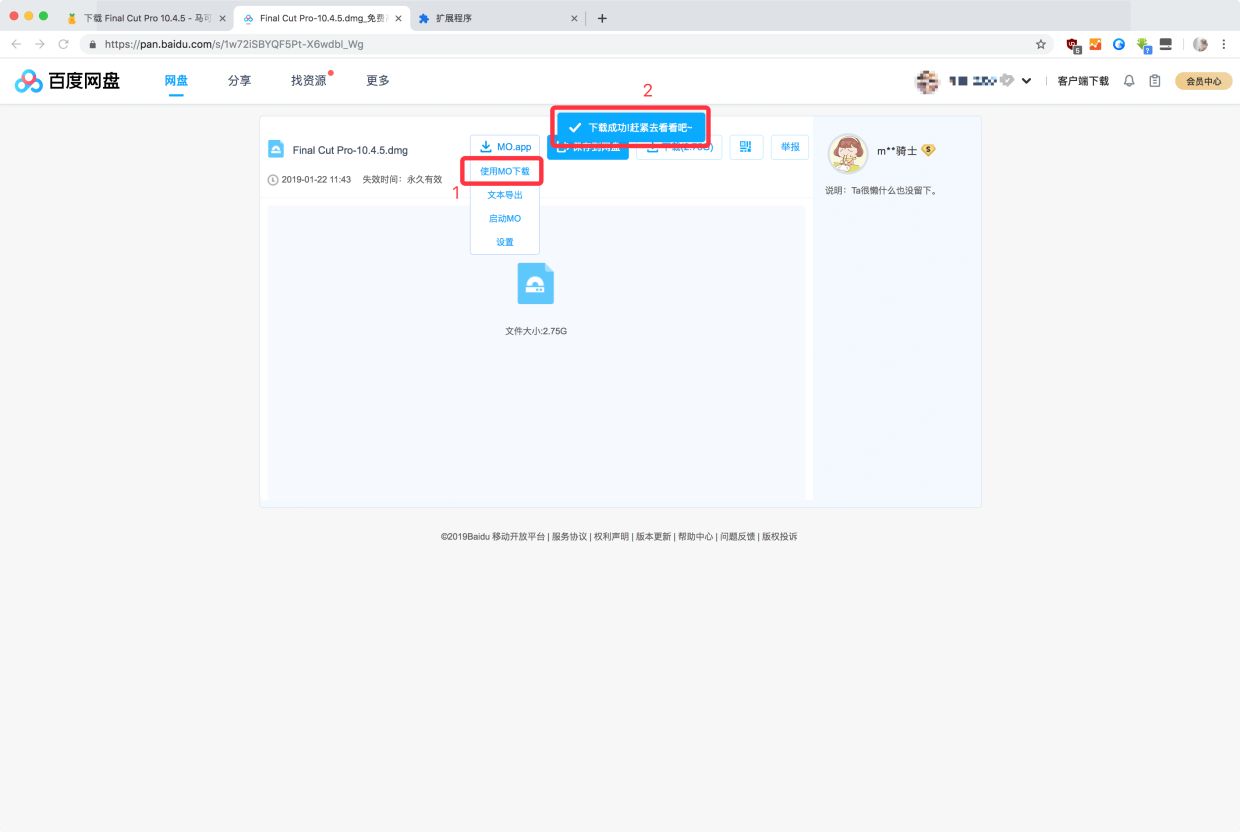This screenshot has height=832, width=1240.
Task: Click the 版本更新 footer link
Action: point(653,537)
